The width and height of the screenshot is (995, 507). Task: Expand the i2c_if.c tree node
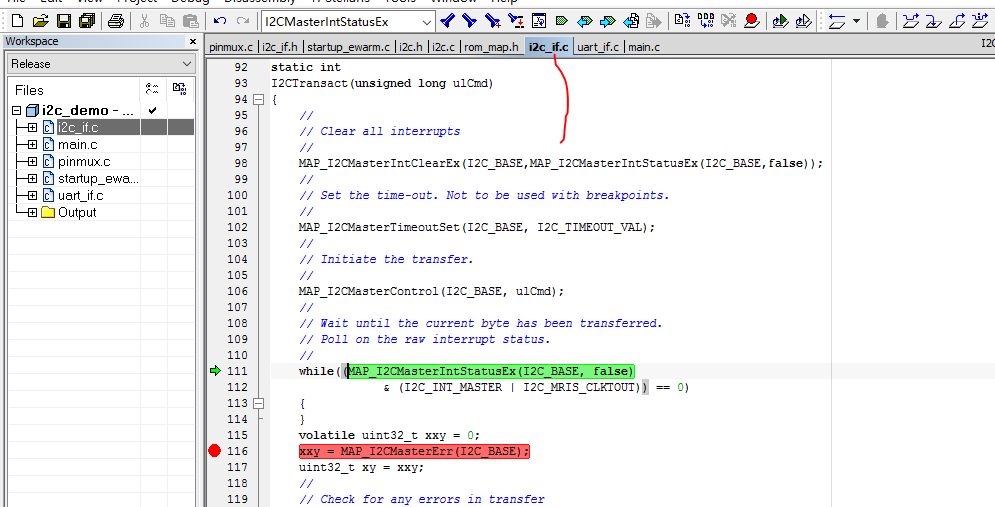(x=32, y=128)
